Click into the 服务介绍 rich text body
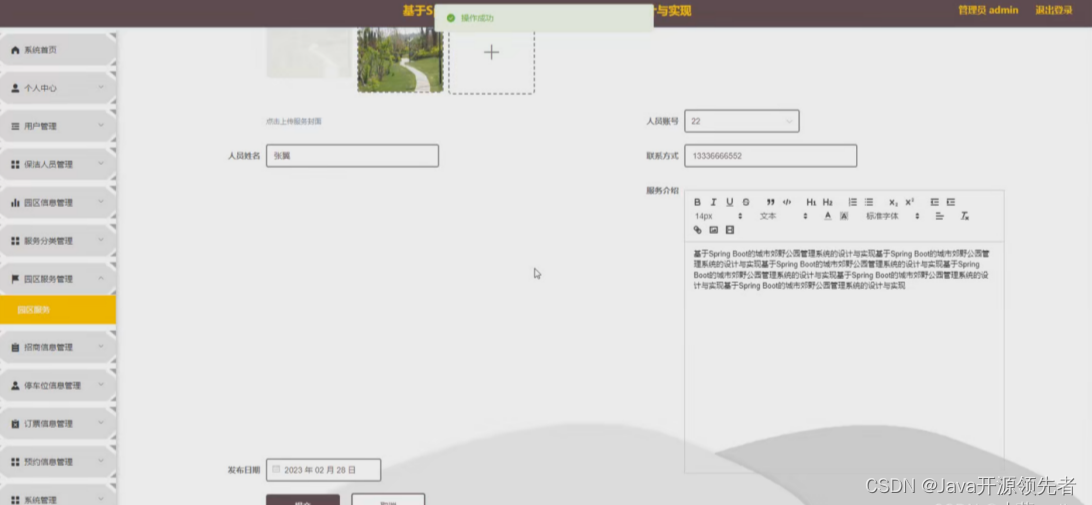This screenshot has width=1092, height=505. pyautogui.click(x=844, y=357)
